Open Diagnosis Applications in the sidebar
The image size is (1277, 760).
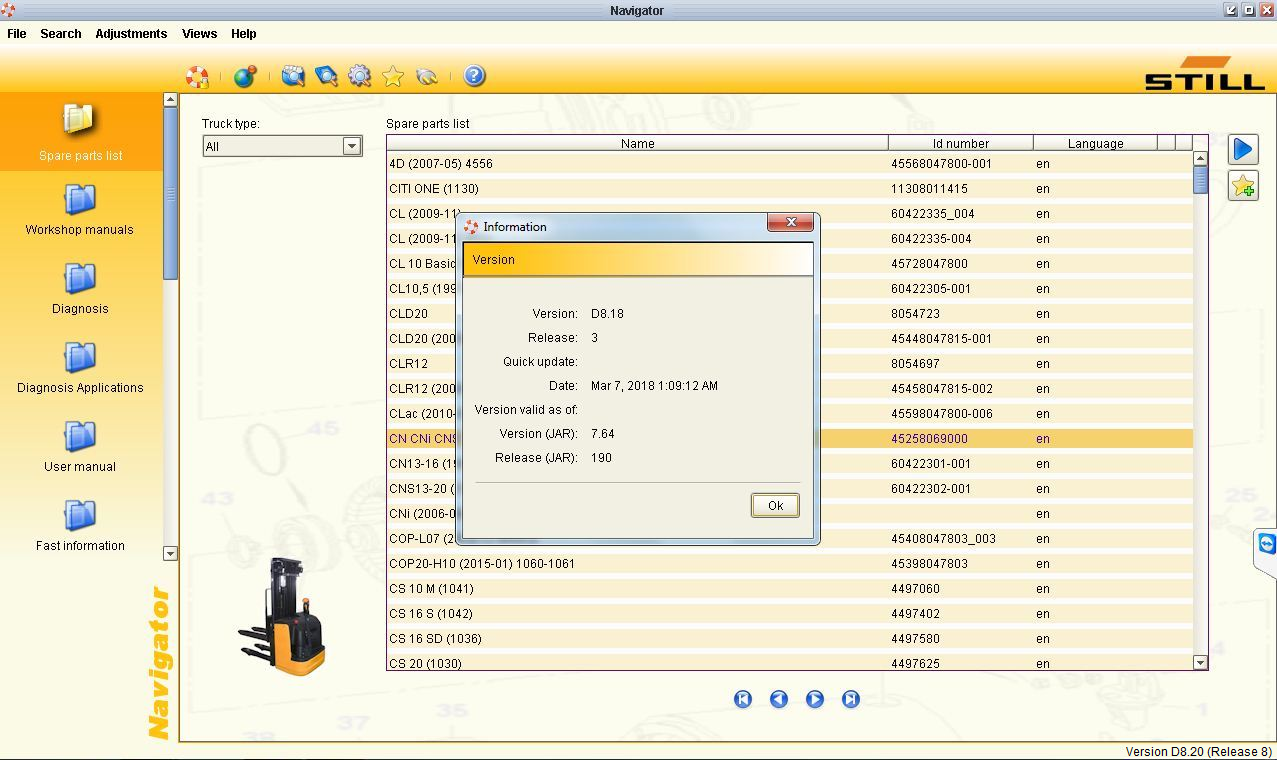pyautogui.click(x=80, y=368)
